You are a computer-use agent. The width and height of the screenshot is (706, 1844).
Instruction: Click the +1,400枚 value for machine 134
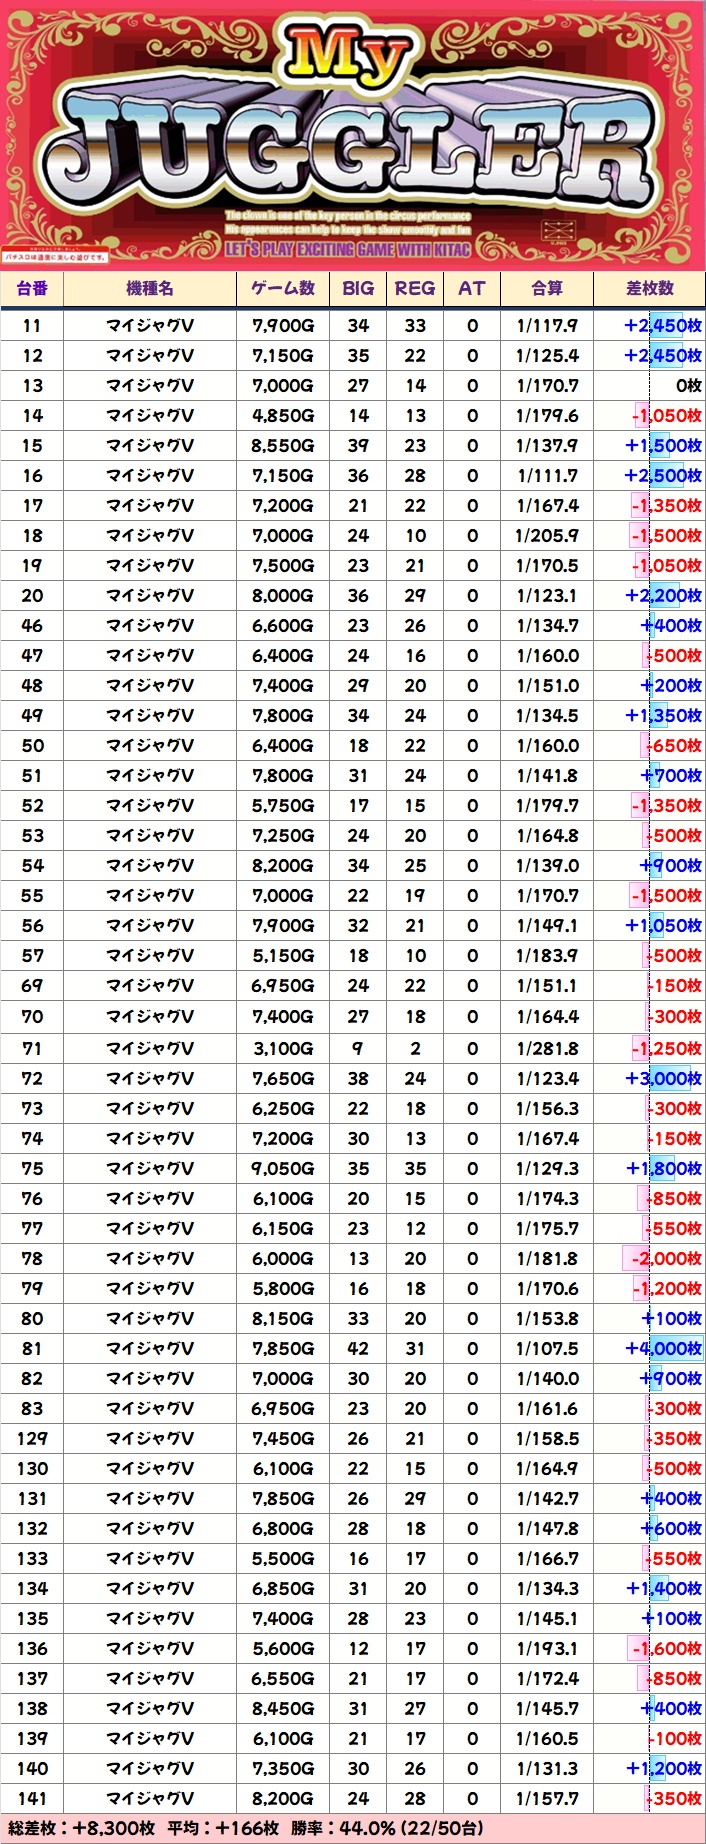coord(663,1588)
